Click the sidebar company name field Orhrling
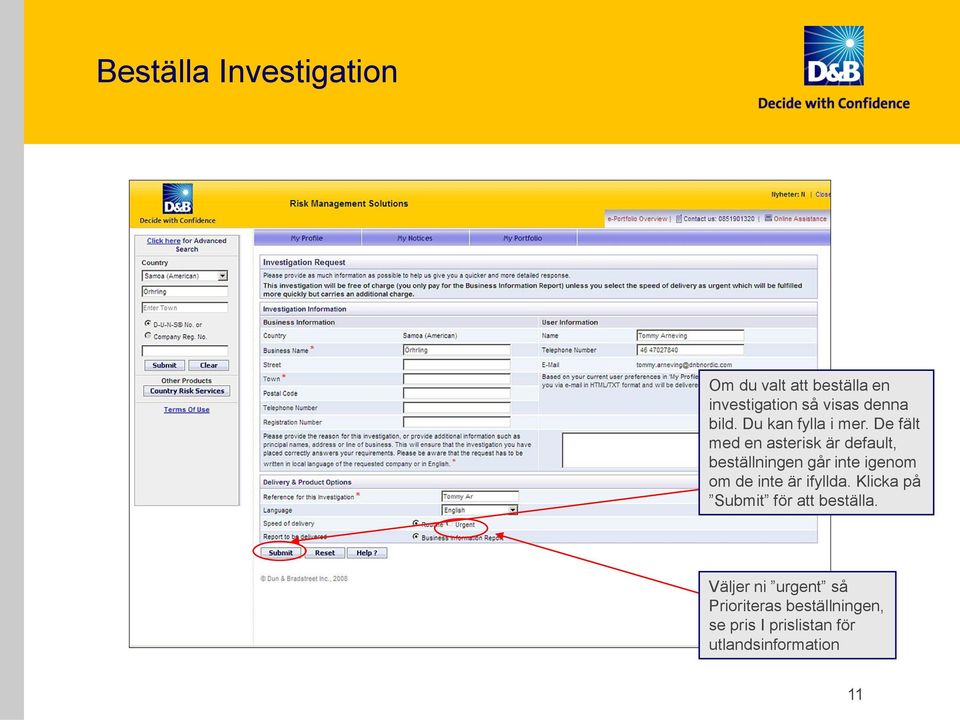This screenshot has width=960, height=720. [184, 291]
